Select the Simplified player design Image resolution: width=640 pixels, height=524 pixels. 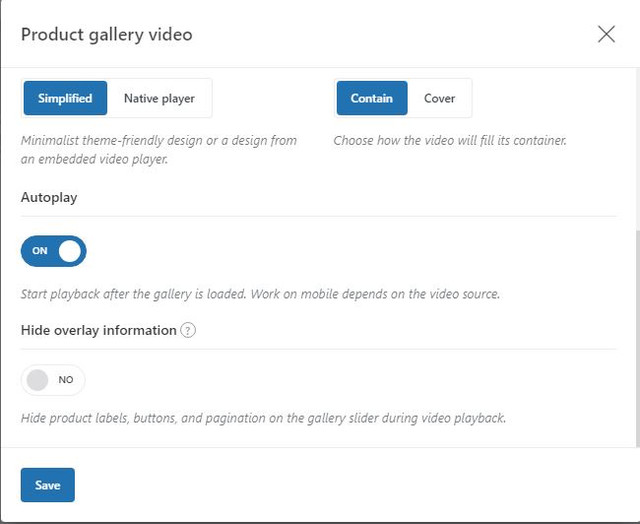[x=65, y=98]
